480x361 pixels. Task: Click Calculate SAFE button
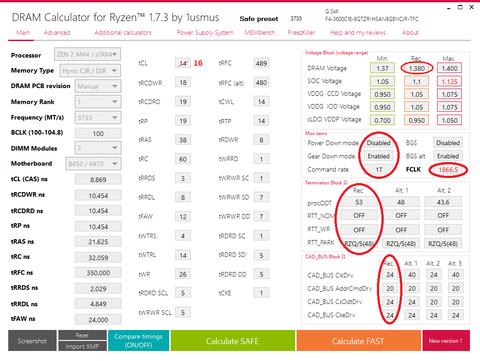(233, 341)
